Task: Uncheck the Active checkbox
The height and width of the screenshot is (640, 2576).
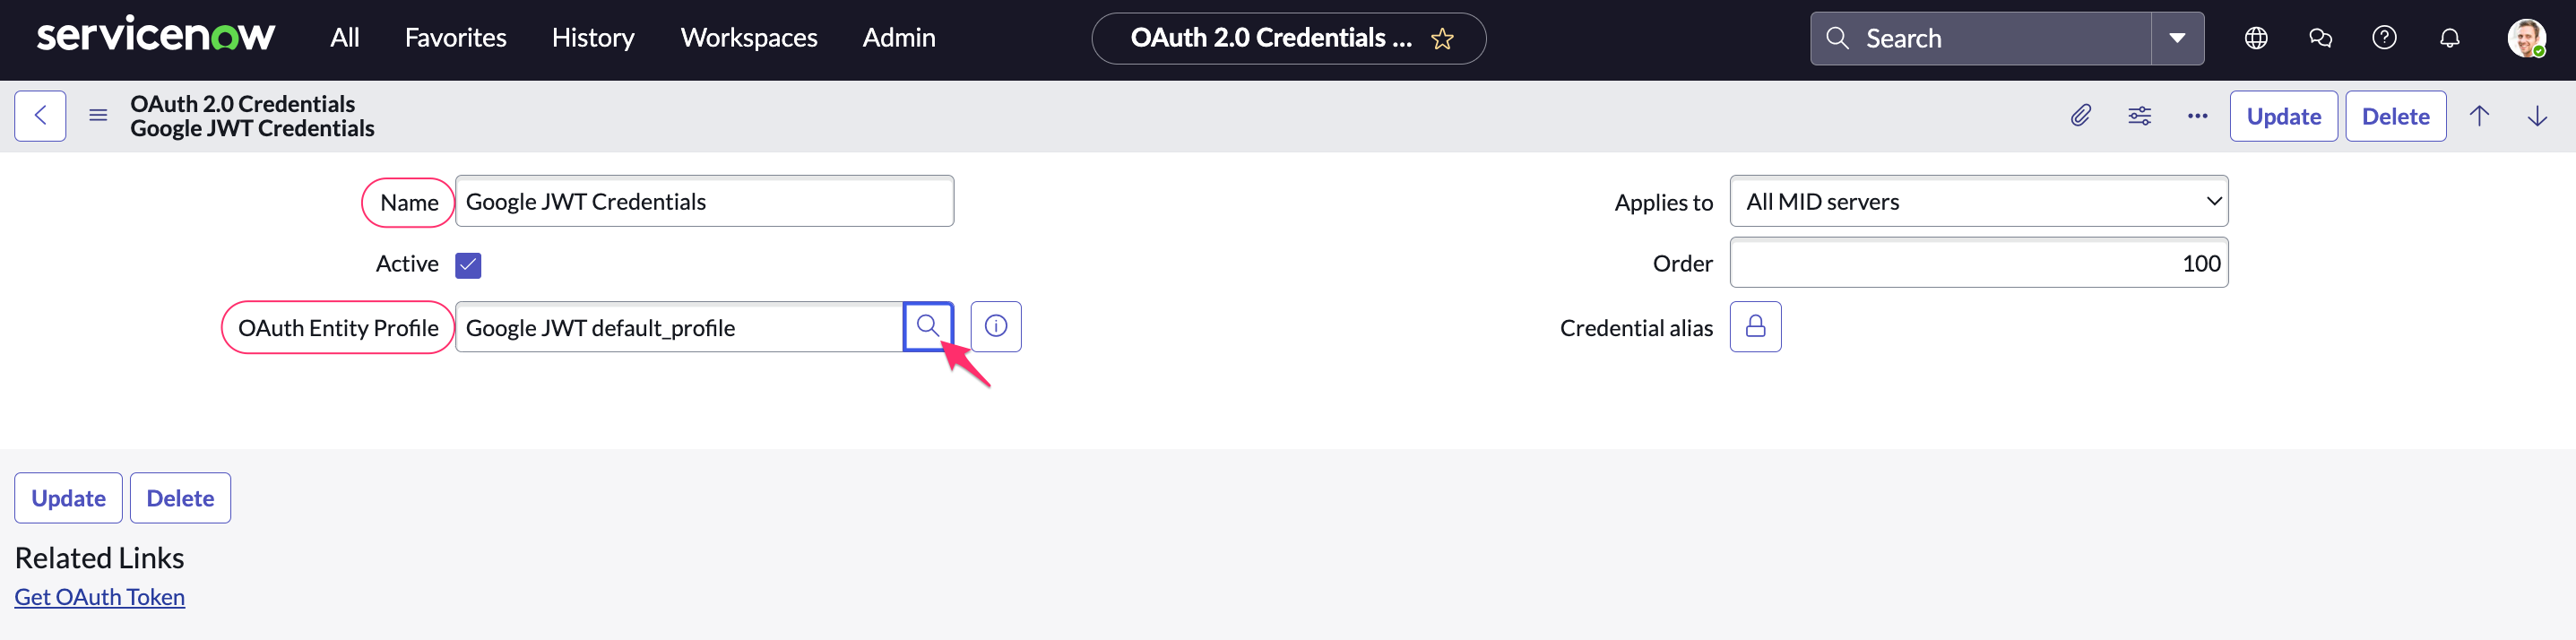Action: click(468, 264)
